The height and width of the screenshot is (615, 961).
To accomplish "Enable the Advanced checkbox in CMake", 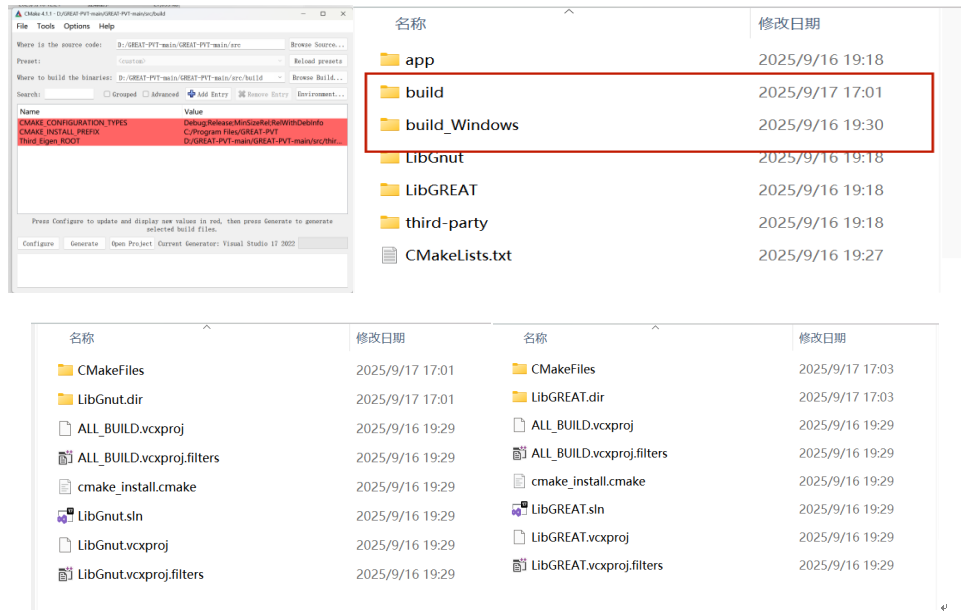I will pyautogui.click(x=146, y=94).
